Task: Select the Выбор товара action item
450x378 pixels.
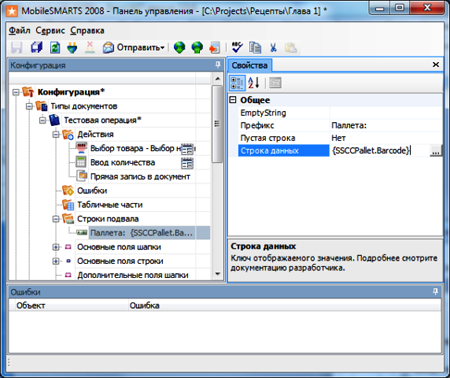Action: click(x=136, y=148)
